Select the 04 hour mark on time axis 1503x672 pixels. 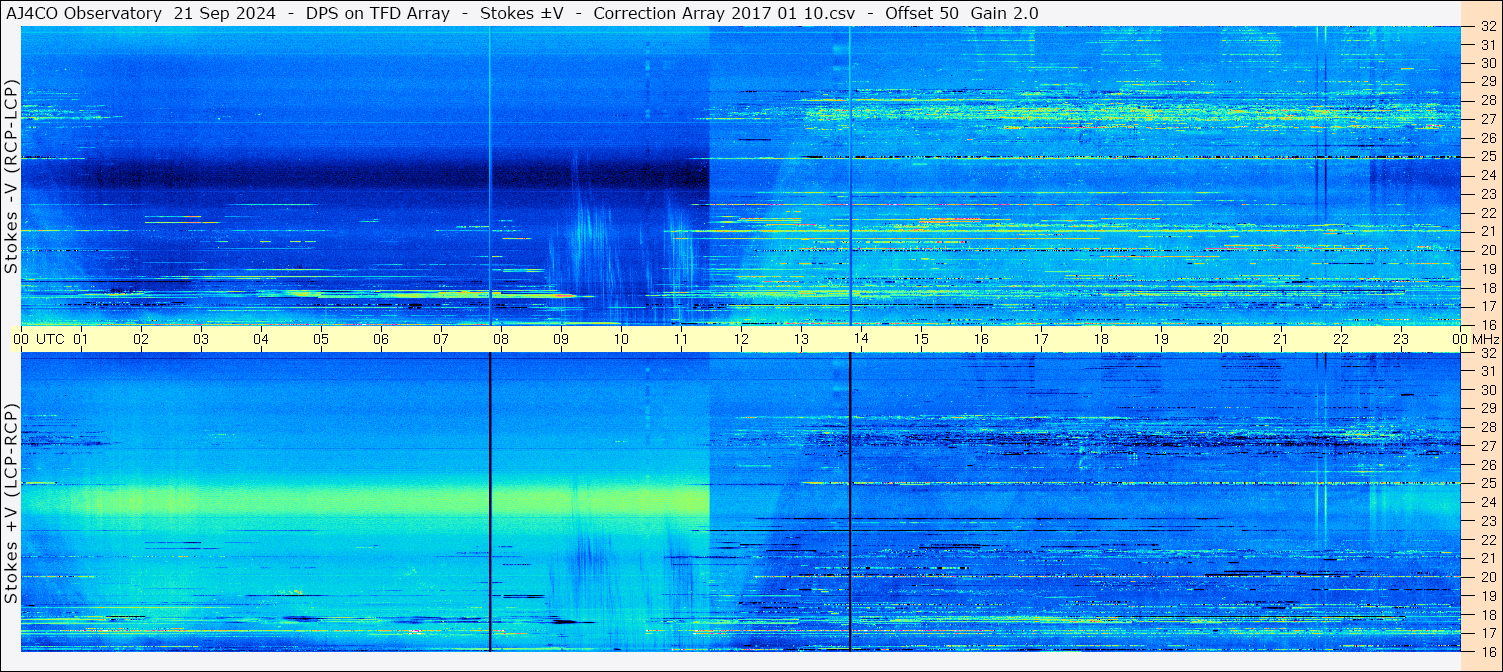click(x=261, y=339)
